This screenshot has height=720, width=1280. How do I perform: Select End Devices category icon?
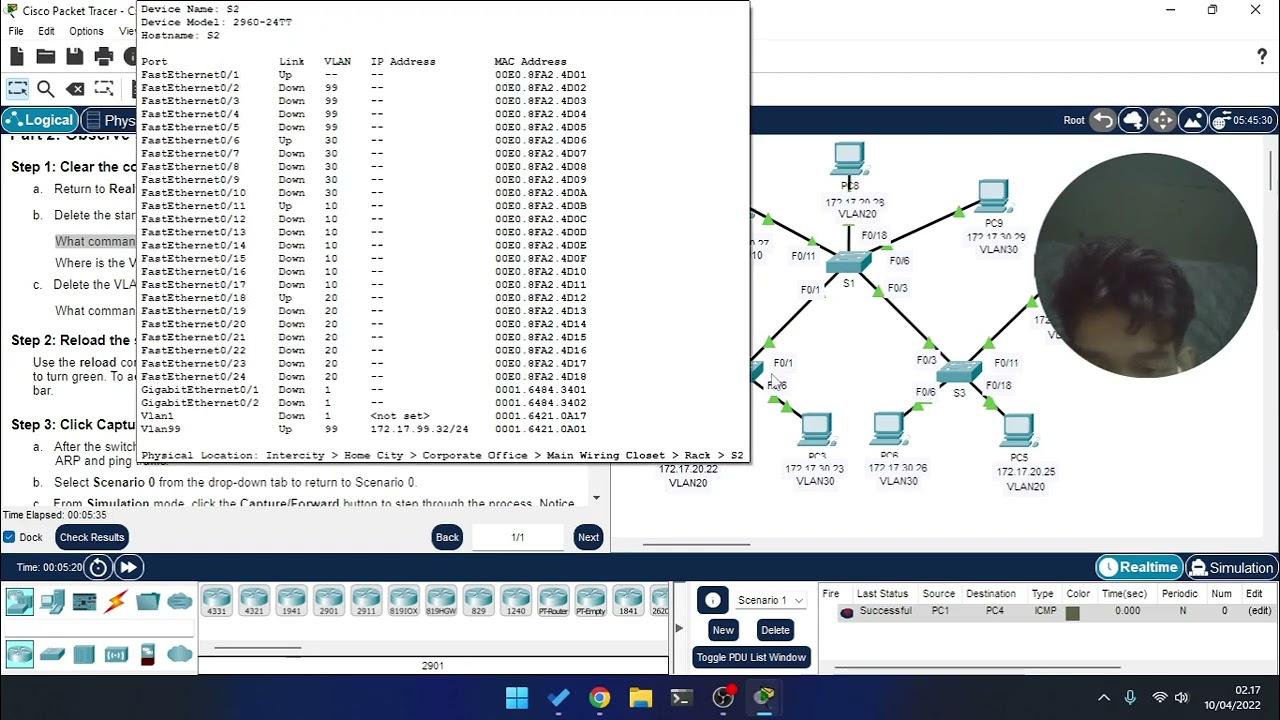pyautogui.click(x=52, y=601)
